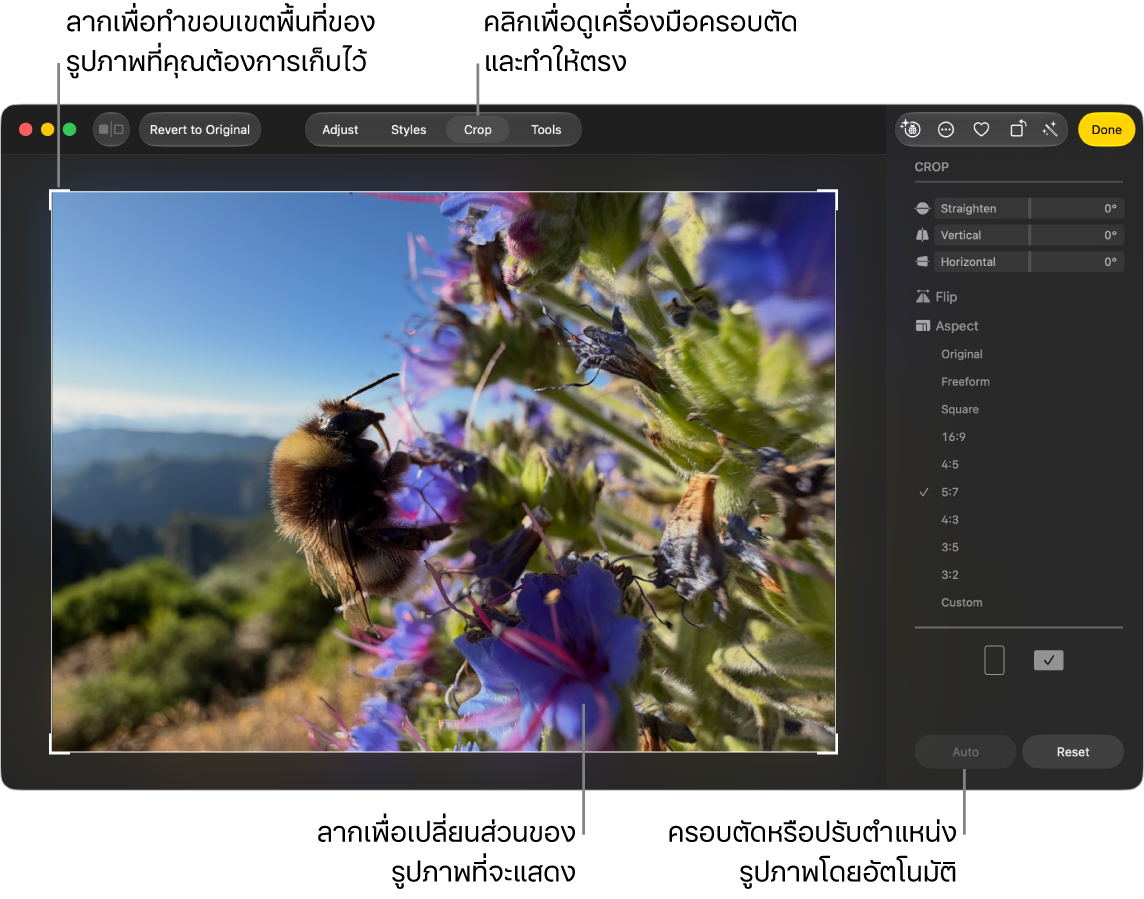The image size is (1144, 899).
Task: Rotate the photo counterclockwise
Action: coord(1018,129)
